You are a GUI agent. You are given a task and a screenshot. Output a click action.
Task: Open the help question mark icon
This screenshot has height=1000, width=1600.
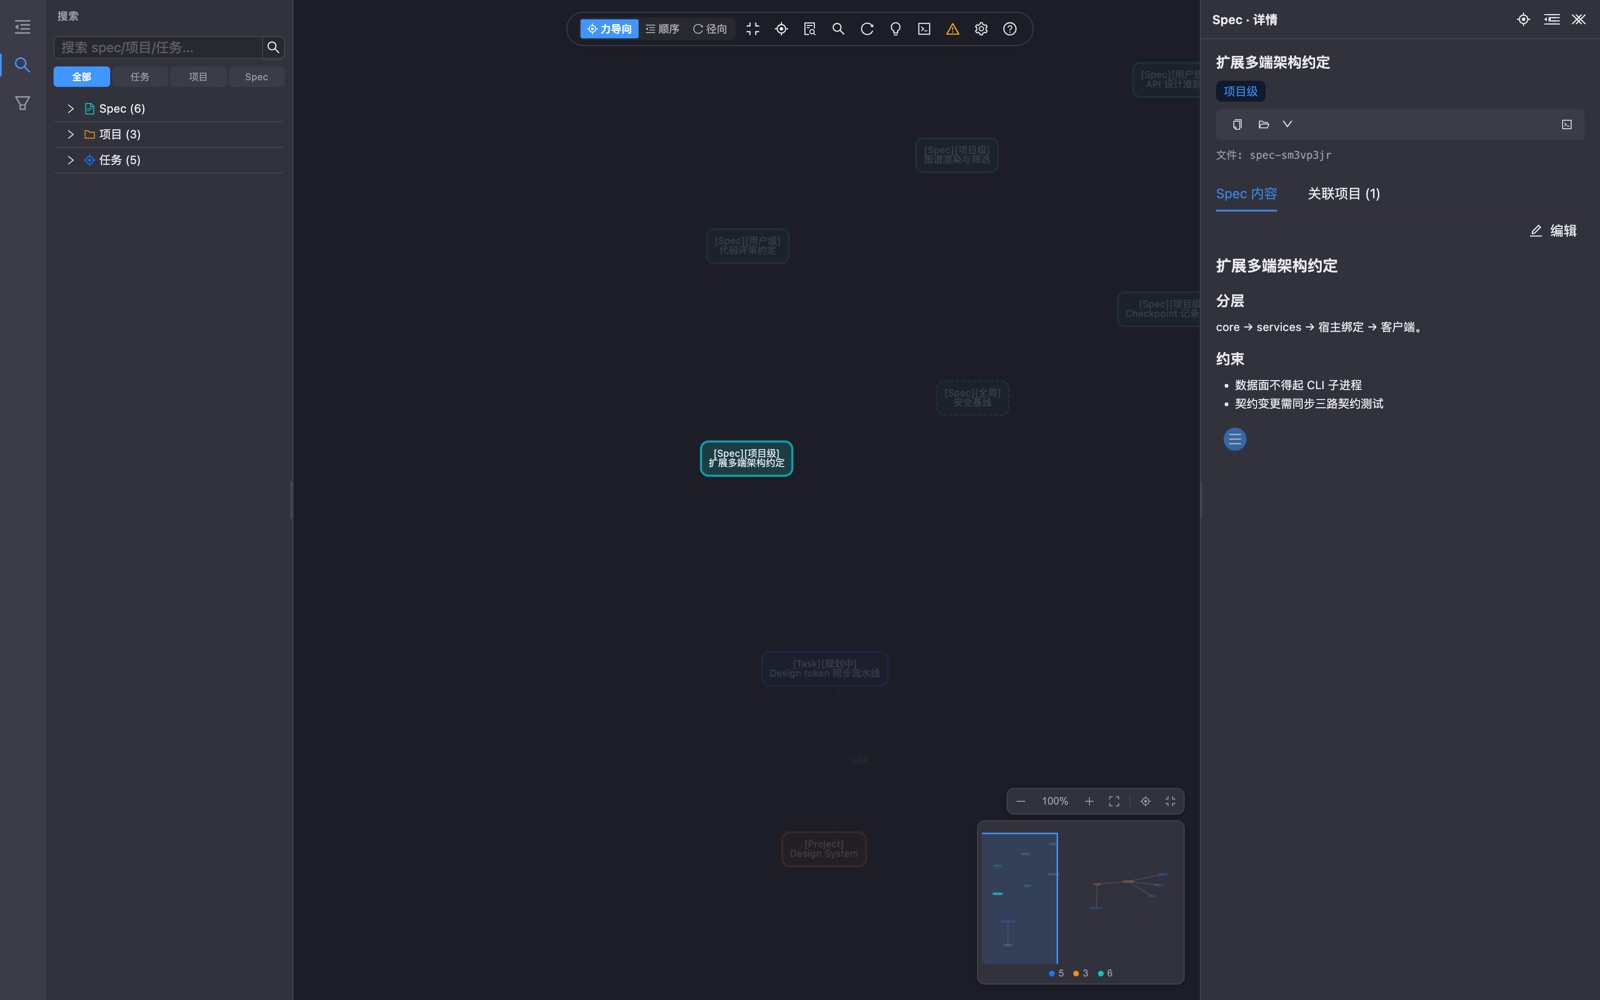coord(1010,29)
